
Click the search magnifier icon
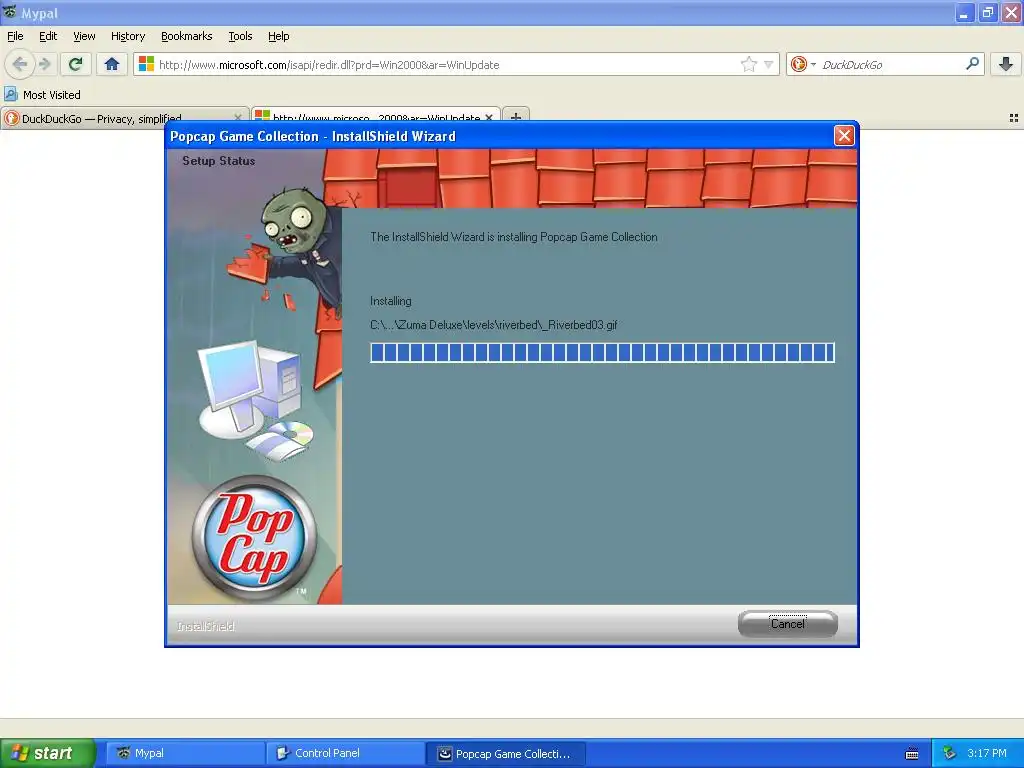tap(972, 64)
